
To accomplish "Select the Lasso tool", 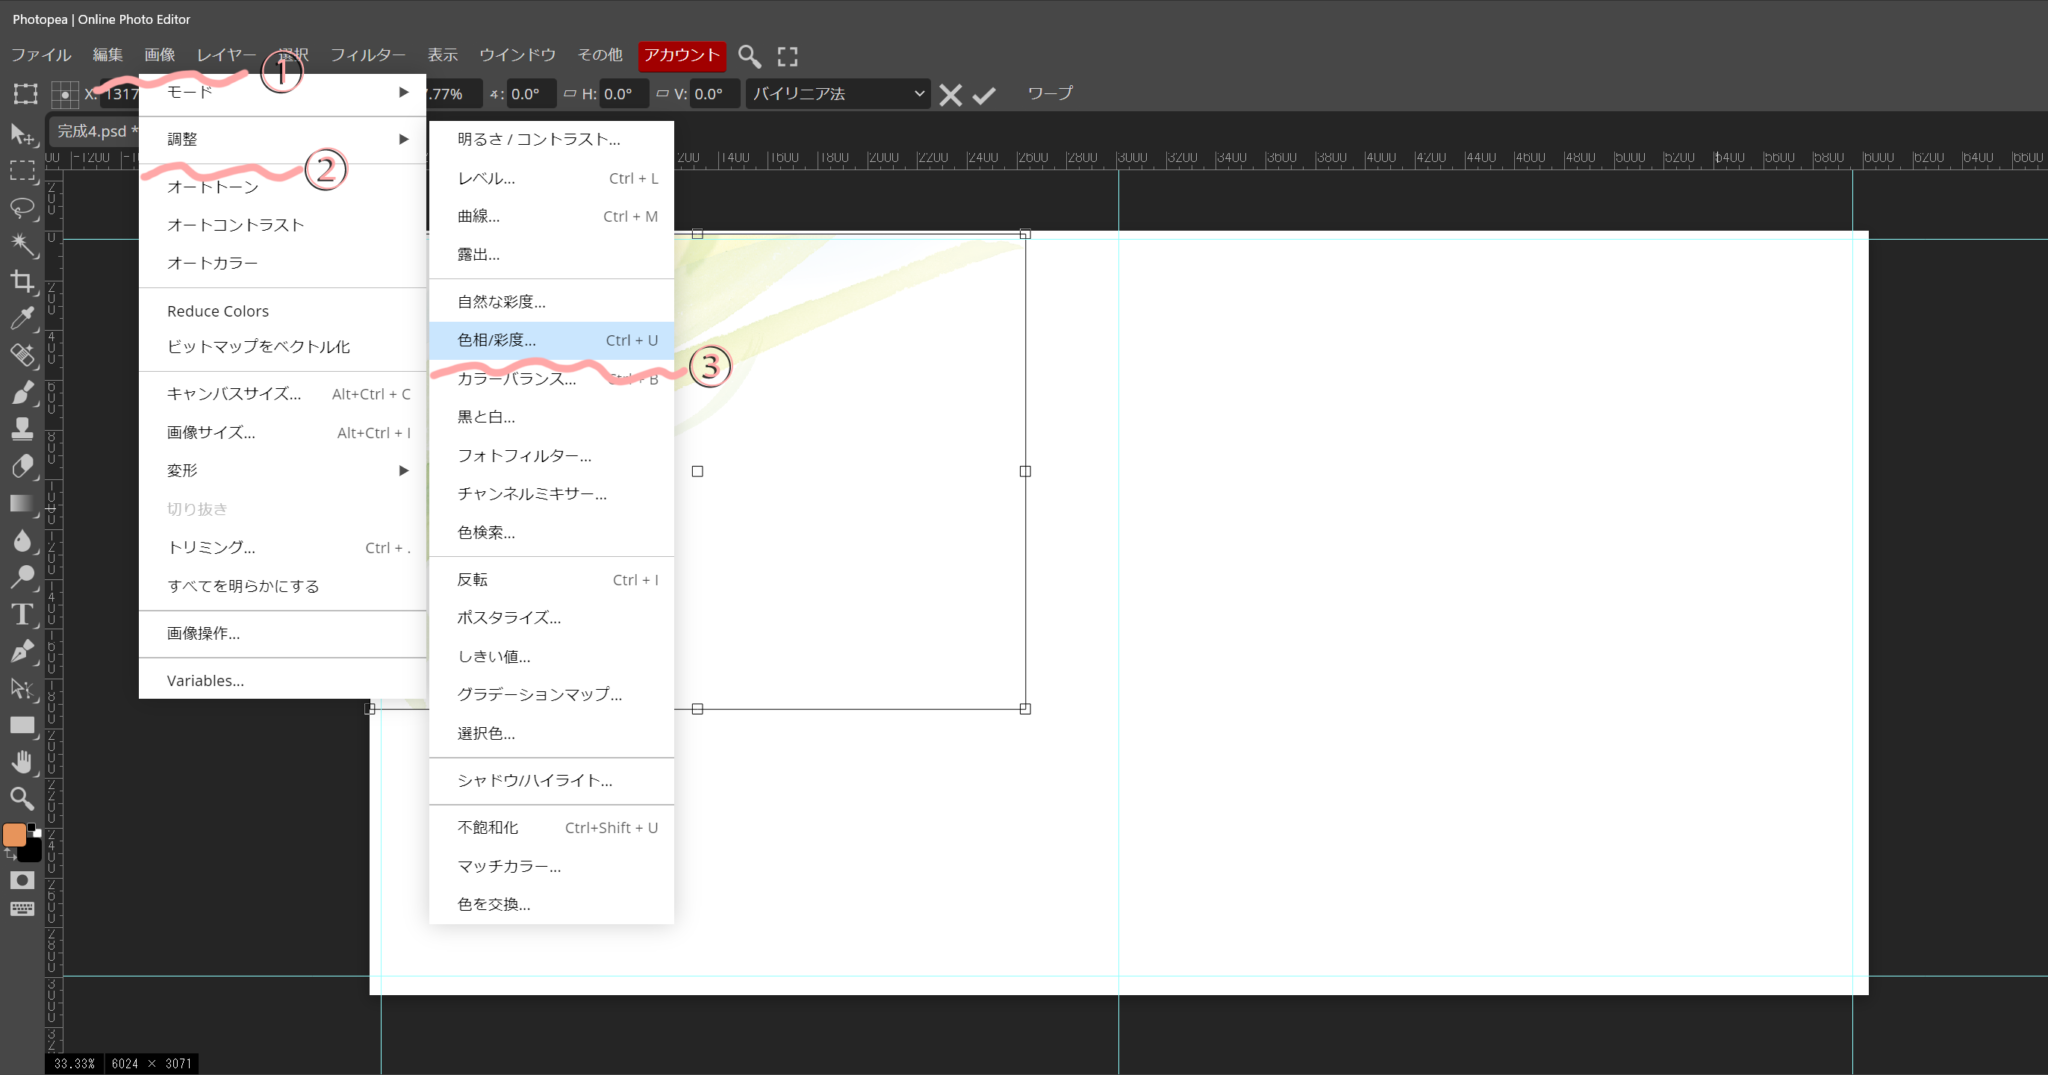I will point(23,208).
